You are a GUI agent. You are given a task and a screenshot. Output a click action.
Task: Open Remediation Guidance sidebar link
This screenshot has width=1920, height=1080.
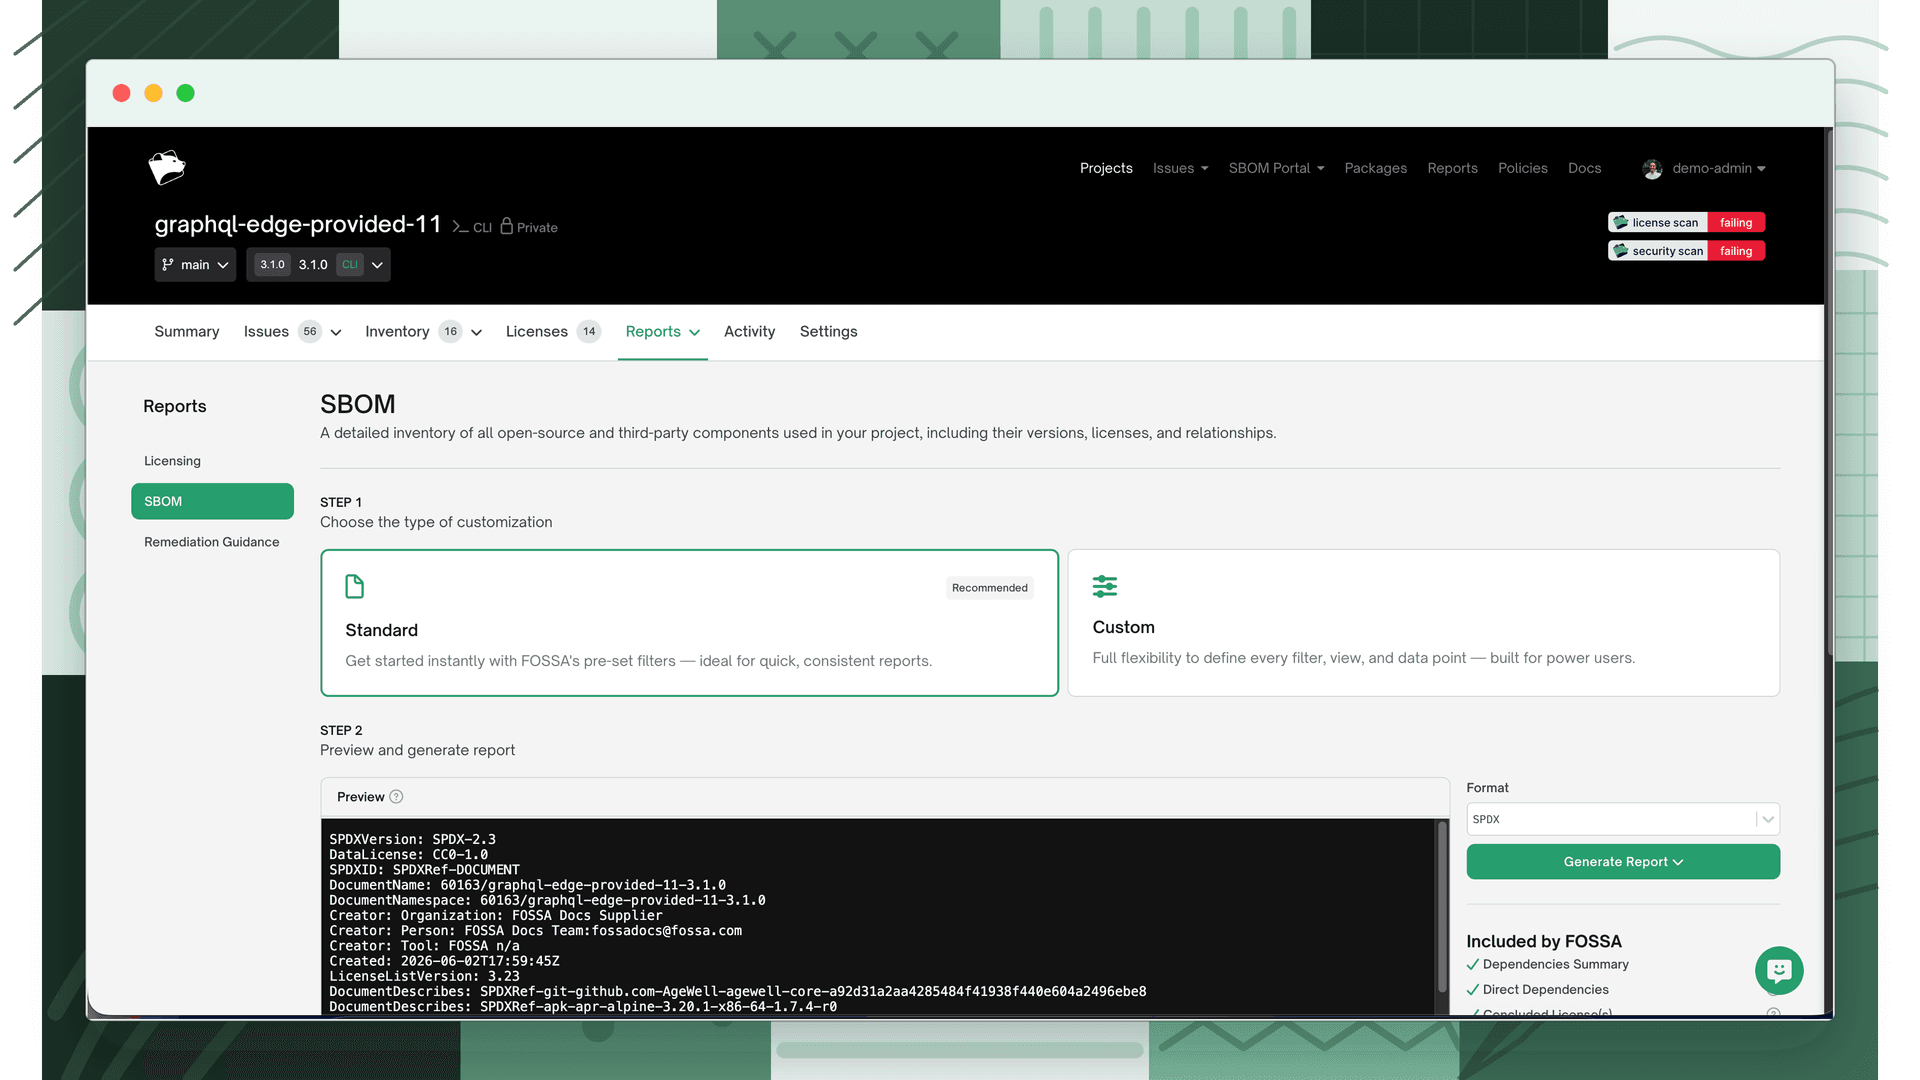(211, 542)
